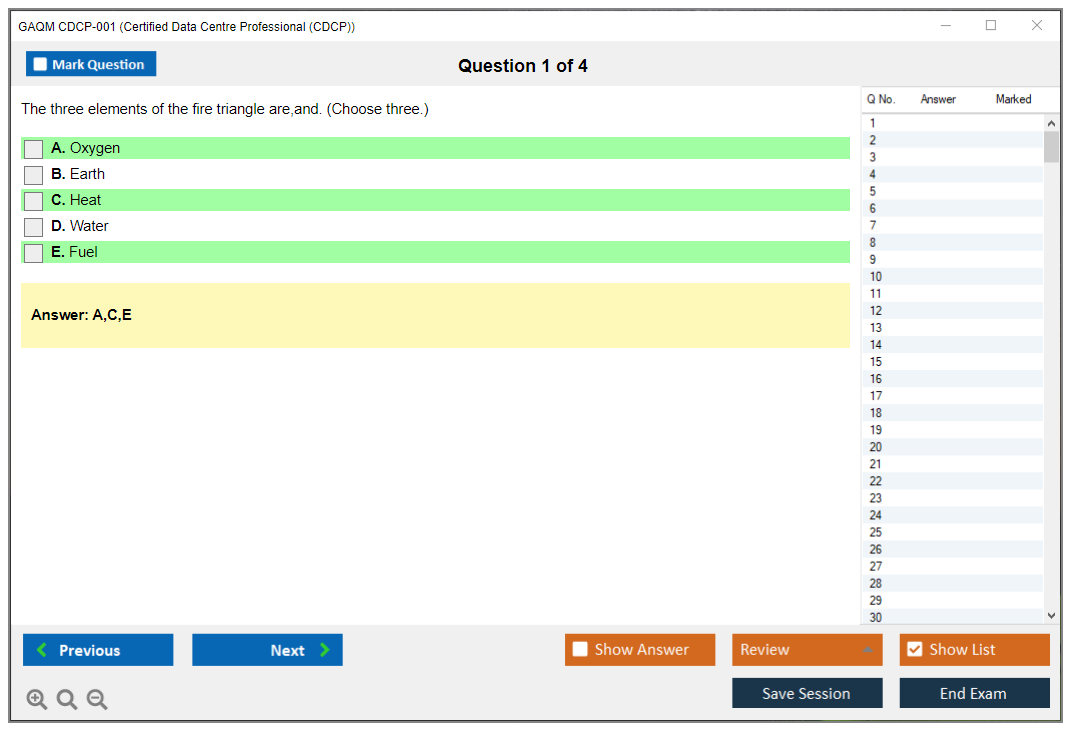Viewport: 1075px width, 735px height.
Task: Select question 12 in the list
Action: [876, 311]
